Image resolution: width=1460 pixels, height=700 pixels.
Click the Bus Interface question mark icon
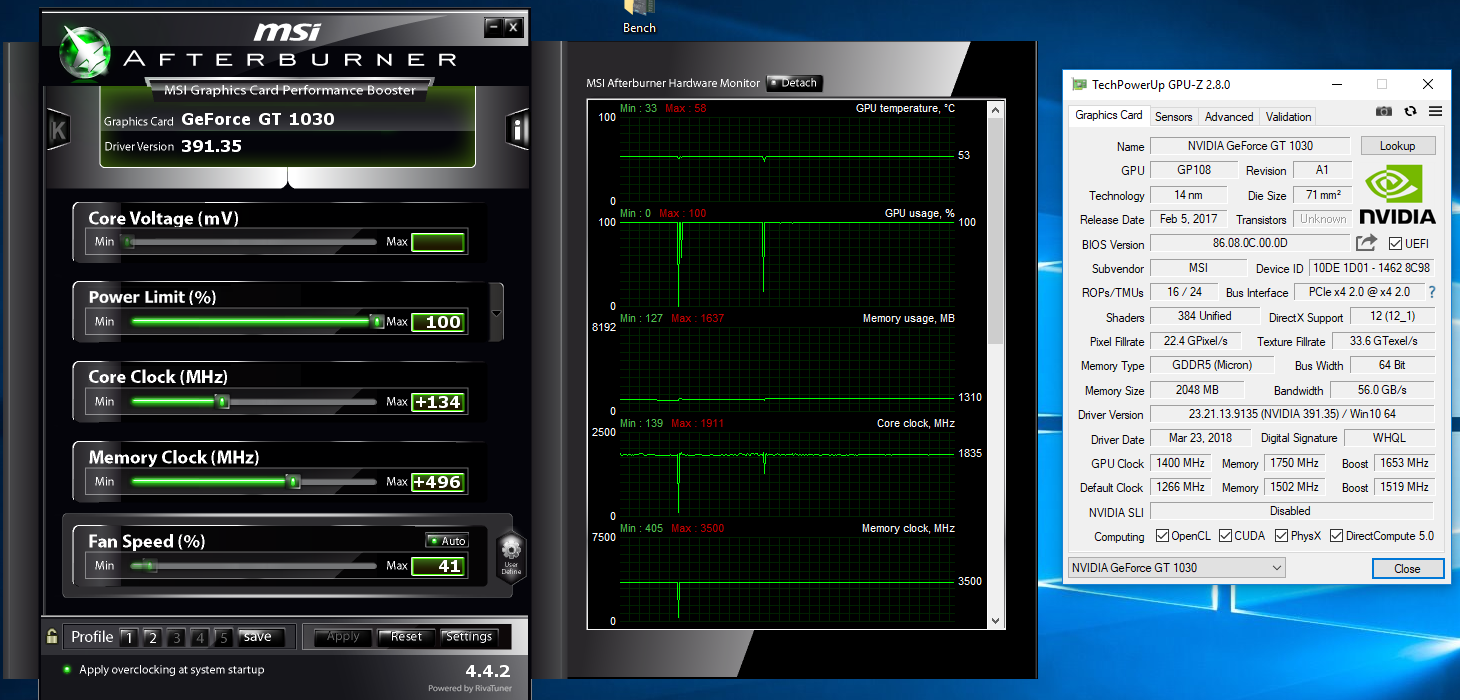[1431, 292]
